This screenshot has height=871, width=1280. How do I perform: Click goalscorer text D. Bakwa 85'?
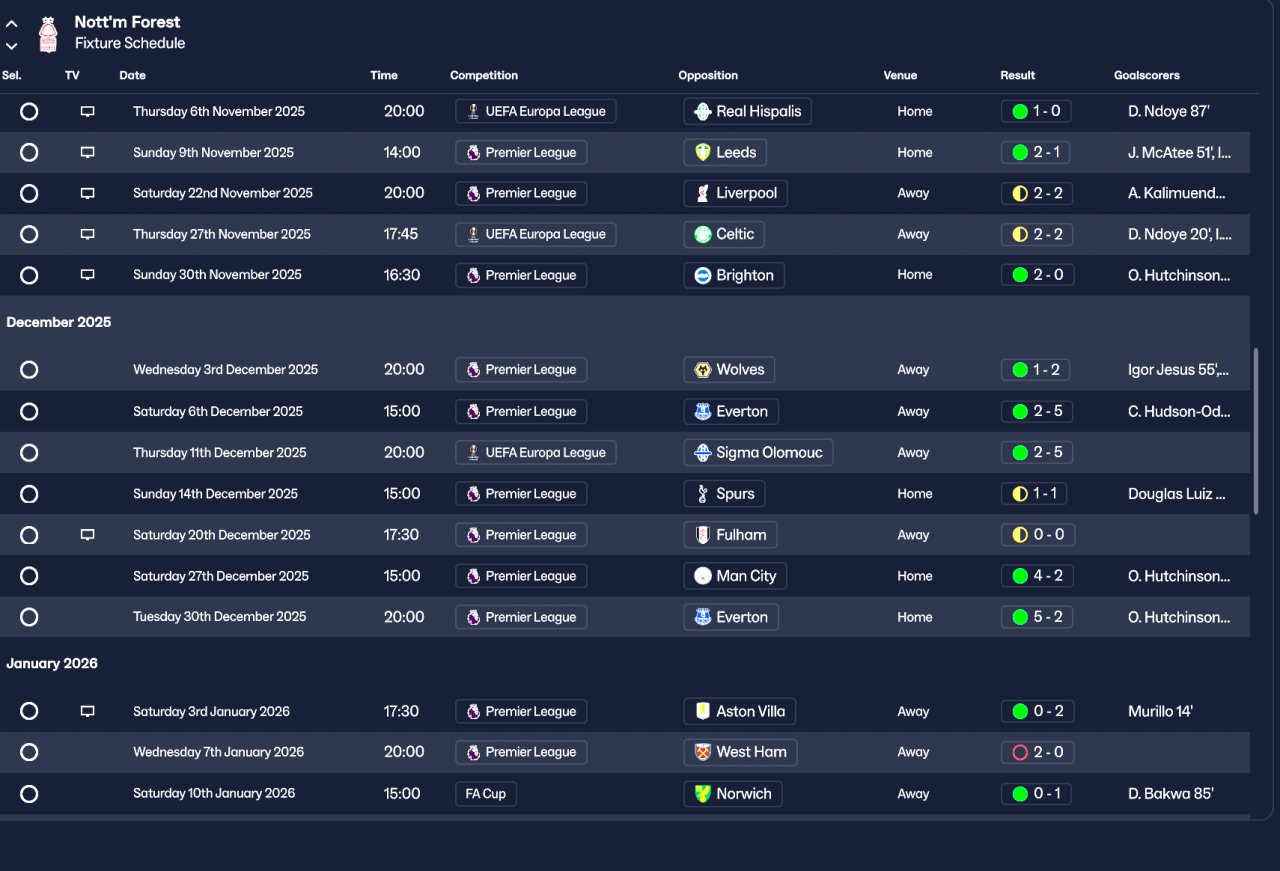point(1171,794)
